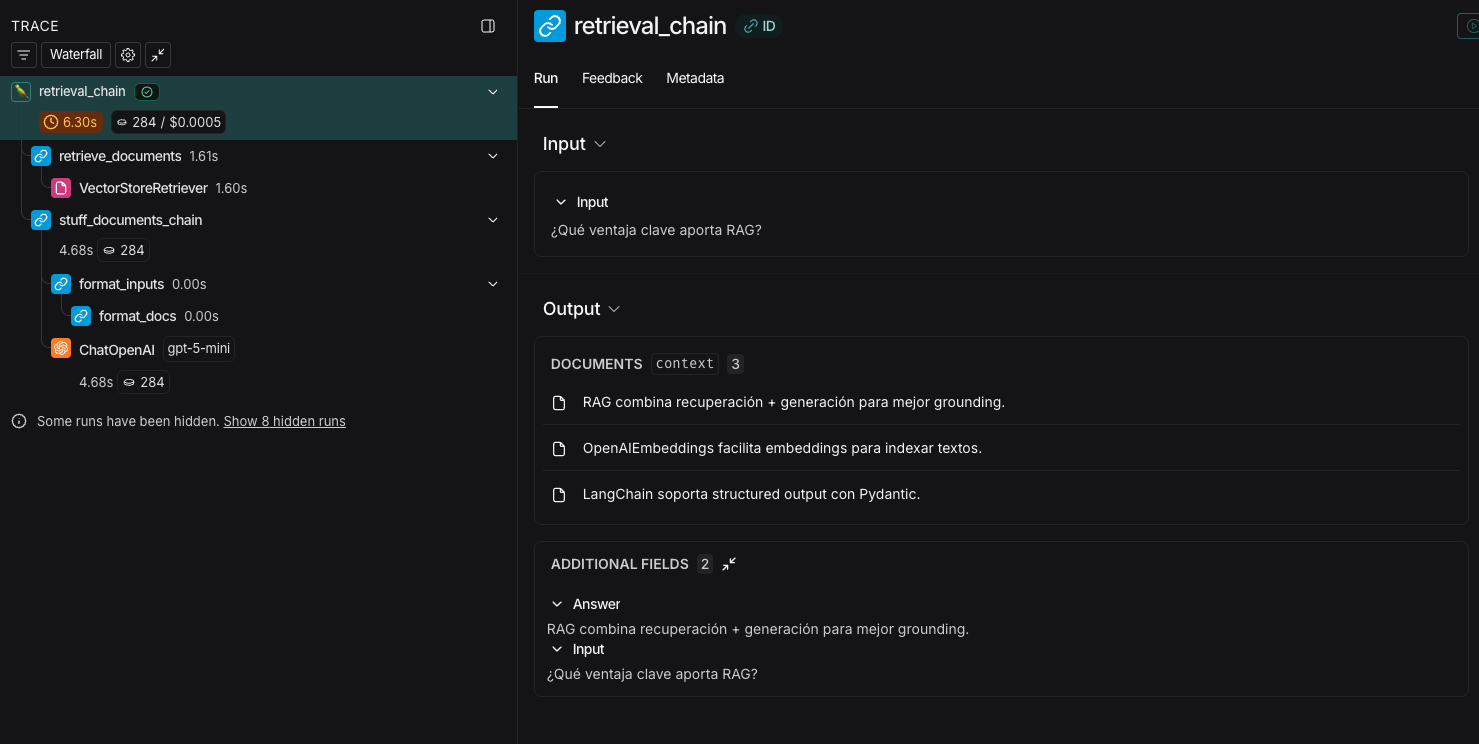This screenshot has height=744, width=1479.
Task: Click the collapse icon beside Additional Fields
Action: [x=729, y=564]
